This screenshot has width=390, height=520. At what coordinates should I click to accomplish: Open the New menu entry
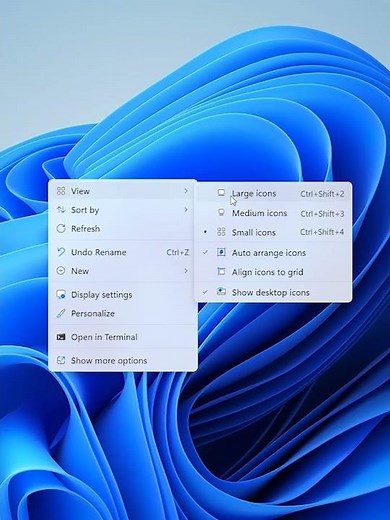[123, 271]
